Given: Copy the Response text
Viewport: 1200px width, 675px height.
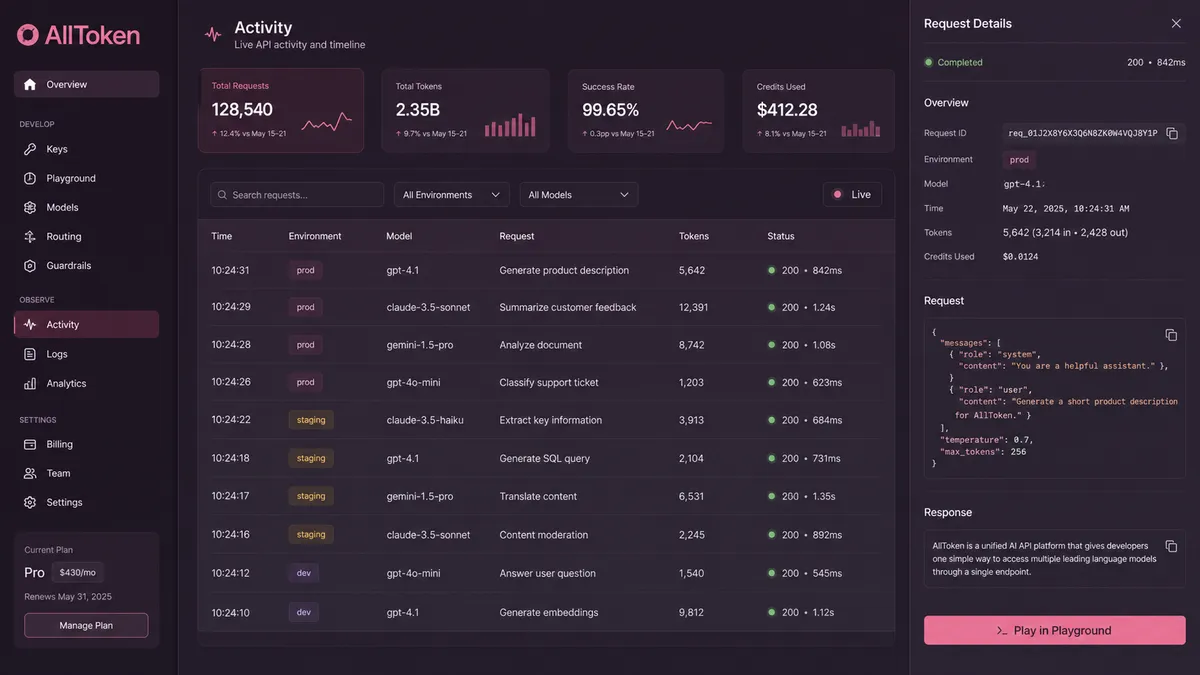Looking at the screenshot, I should (1171, 546).
